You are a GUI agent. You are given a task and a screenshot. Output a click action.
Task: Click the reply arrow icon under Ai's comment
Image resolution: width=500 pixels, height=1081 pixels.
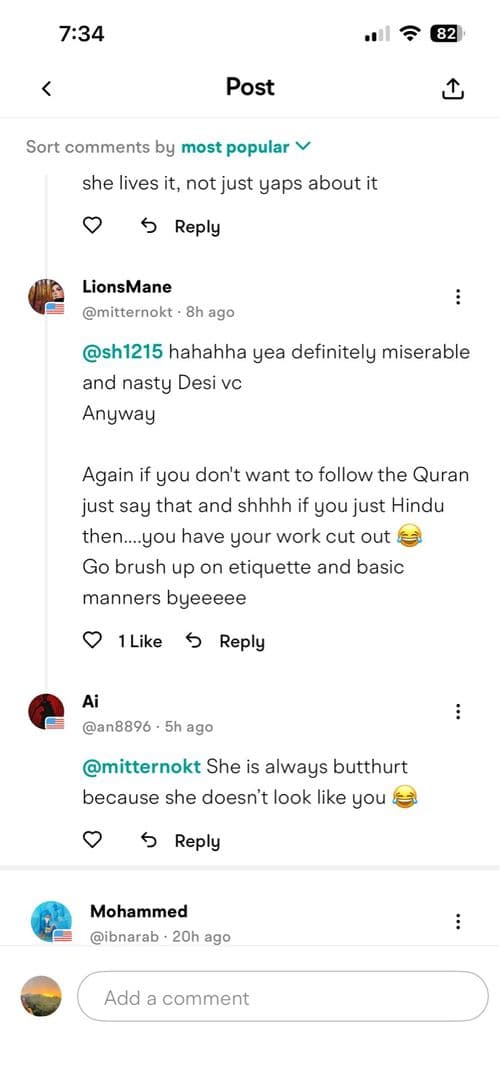tap(149, 840)
